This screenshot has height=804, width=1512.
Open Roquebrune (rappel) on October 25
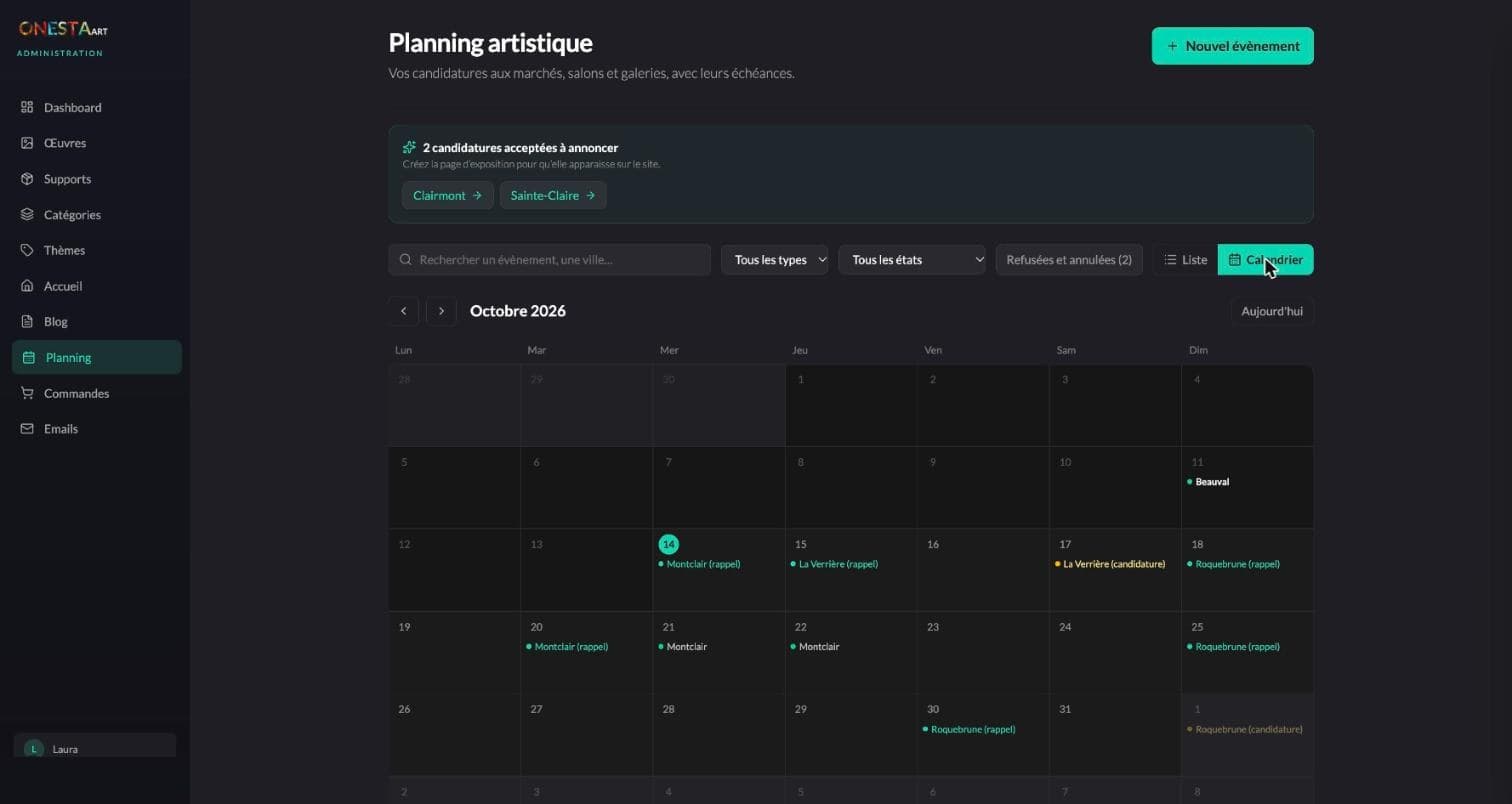point(1233,647)
